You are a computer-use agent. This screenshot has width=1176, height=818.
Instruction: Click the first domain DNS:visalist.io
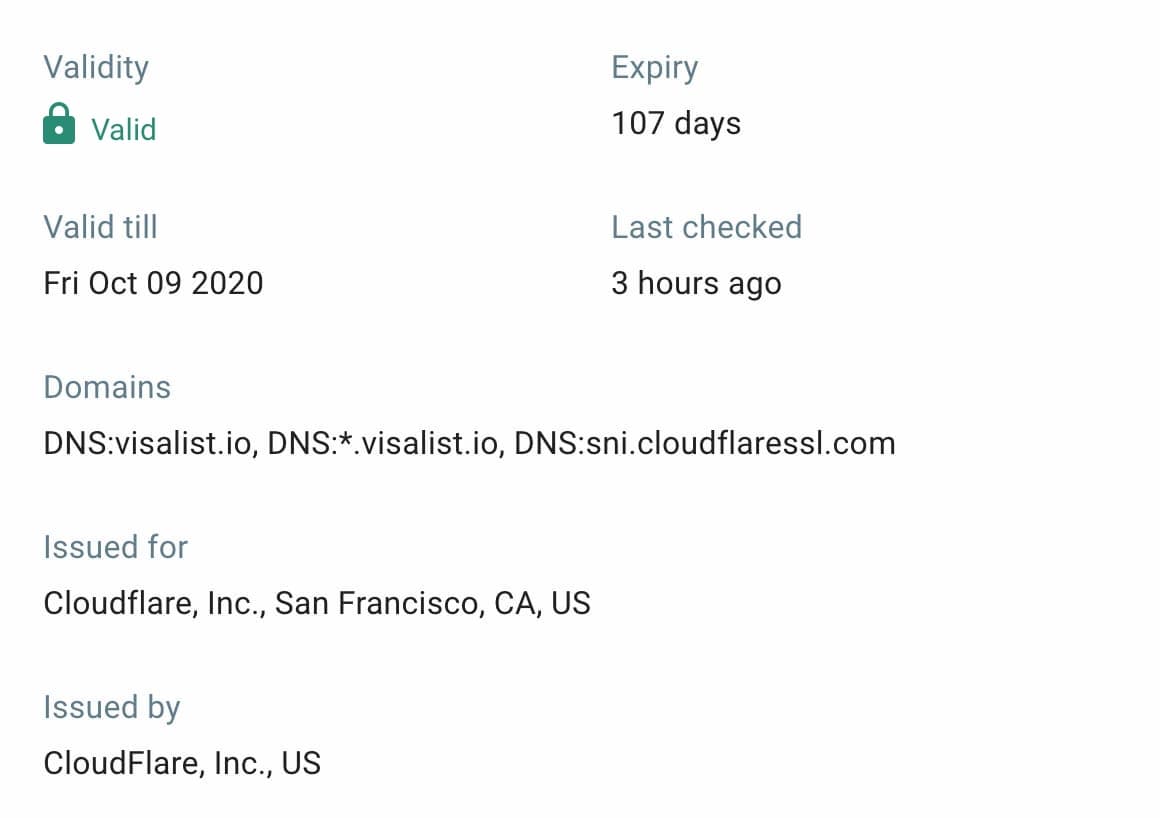click(x=148, y=443)
